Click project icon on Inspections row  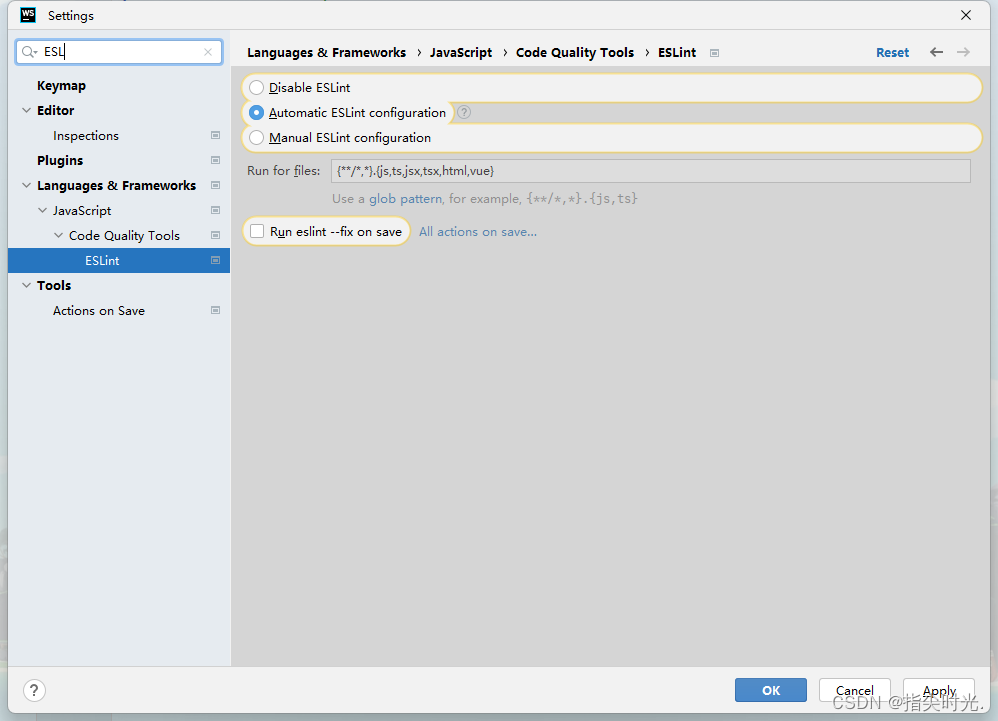215,136
